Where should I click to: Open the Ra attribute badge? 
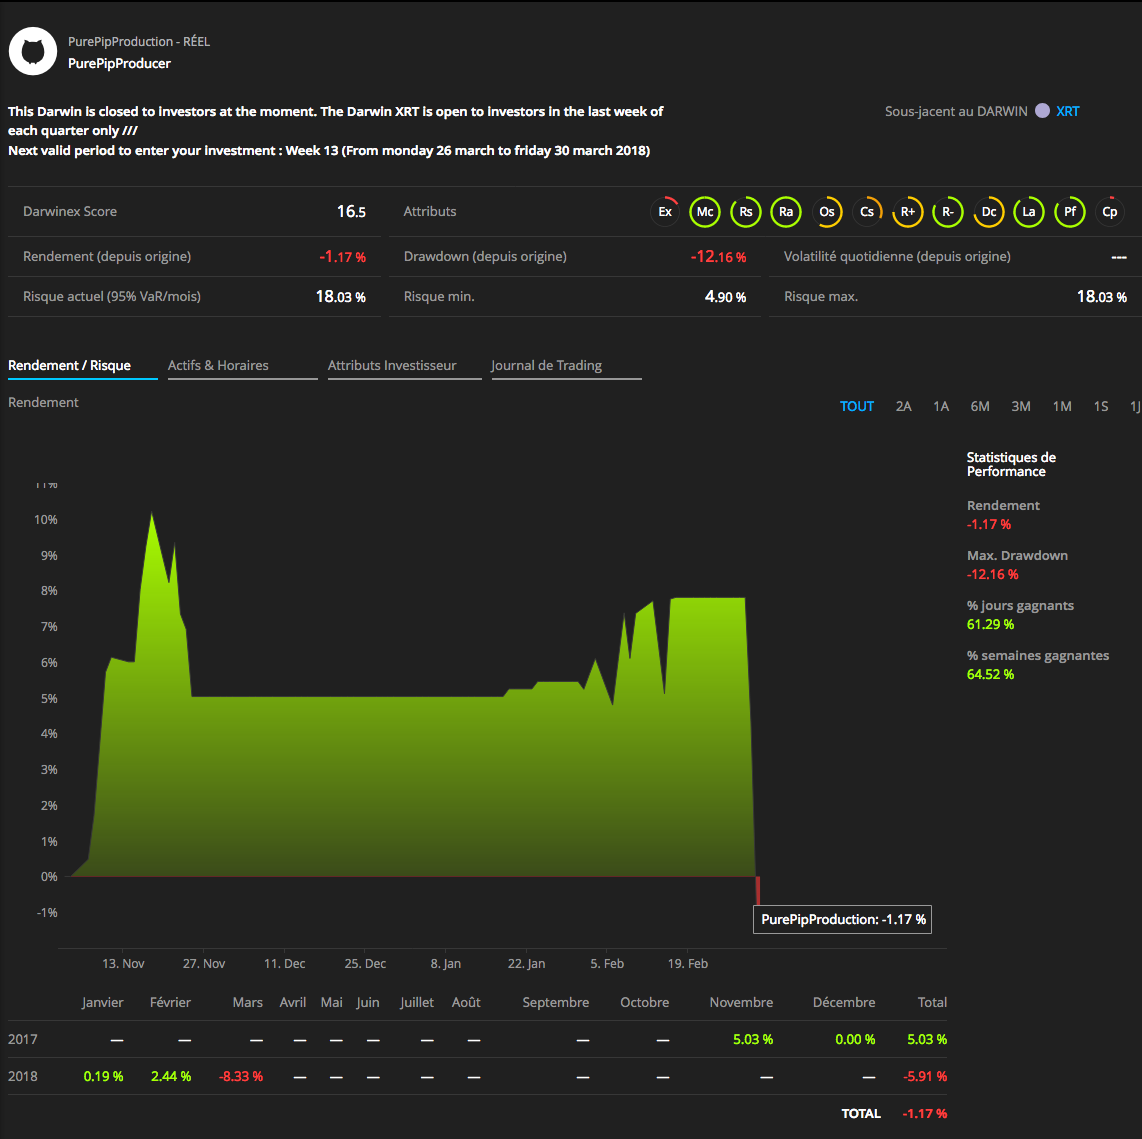coord(786,212)
